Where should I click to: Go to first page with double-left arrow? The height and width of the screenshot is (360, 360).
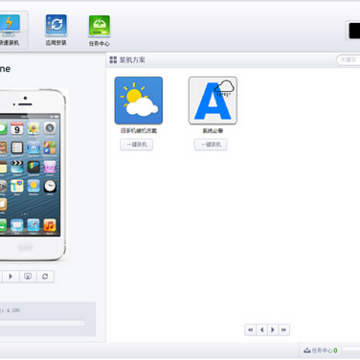[x=250, y=330]
